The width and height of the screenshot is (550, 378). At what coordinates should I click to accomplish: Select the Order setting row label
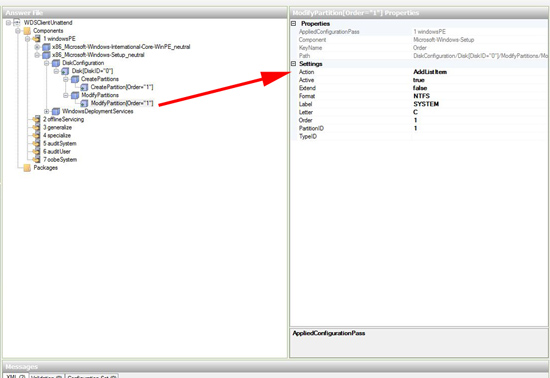[306, 120]
